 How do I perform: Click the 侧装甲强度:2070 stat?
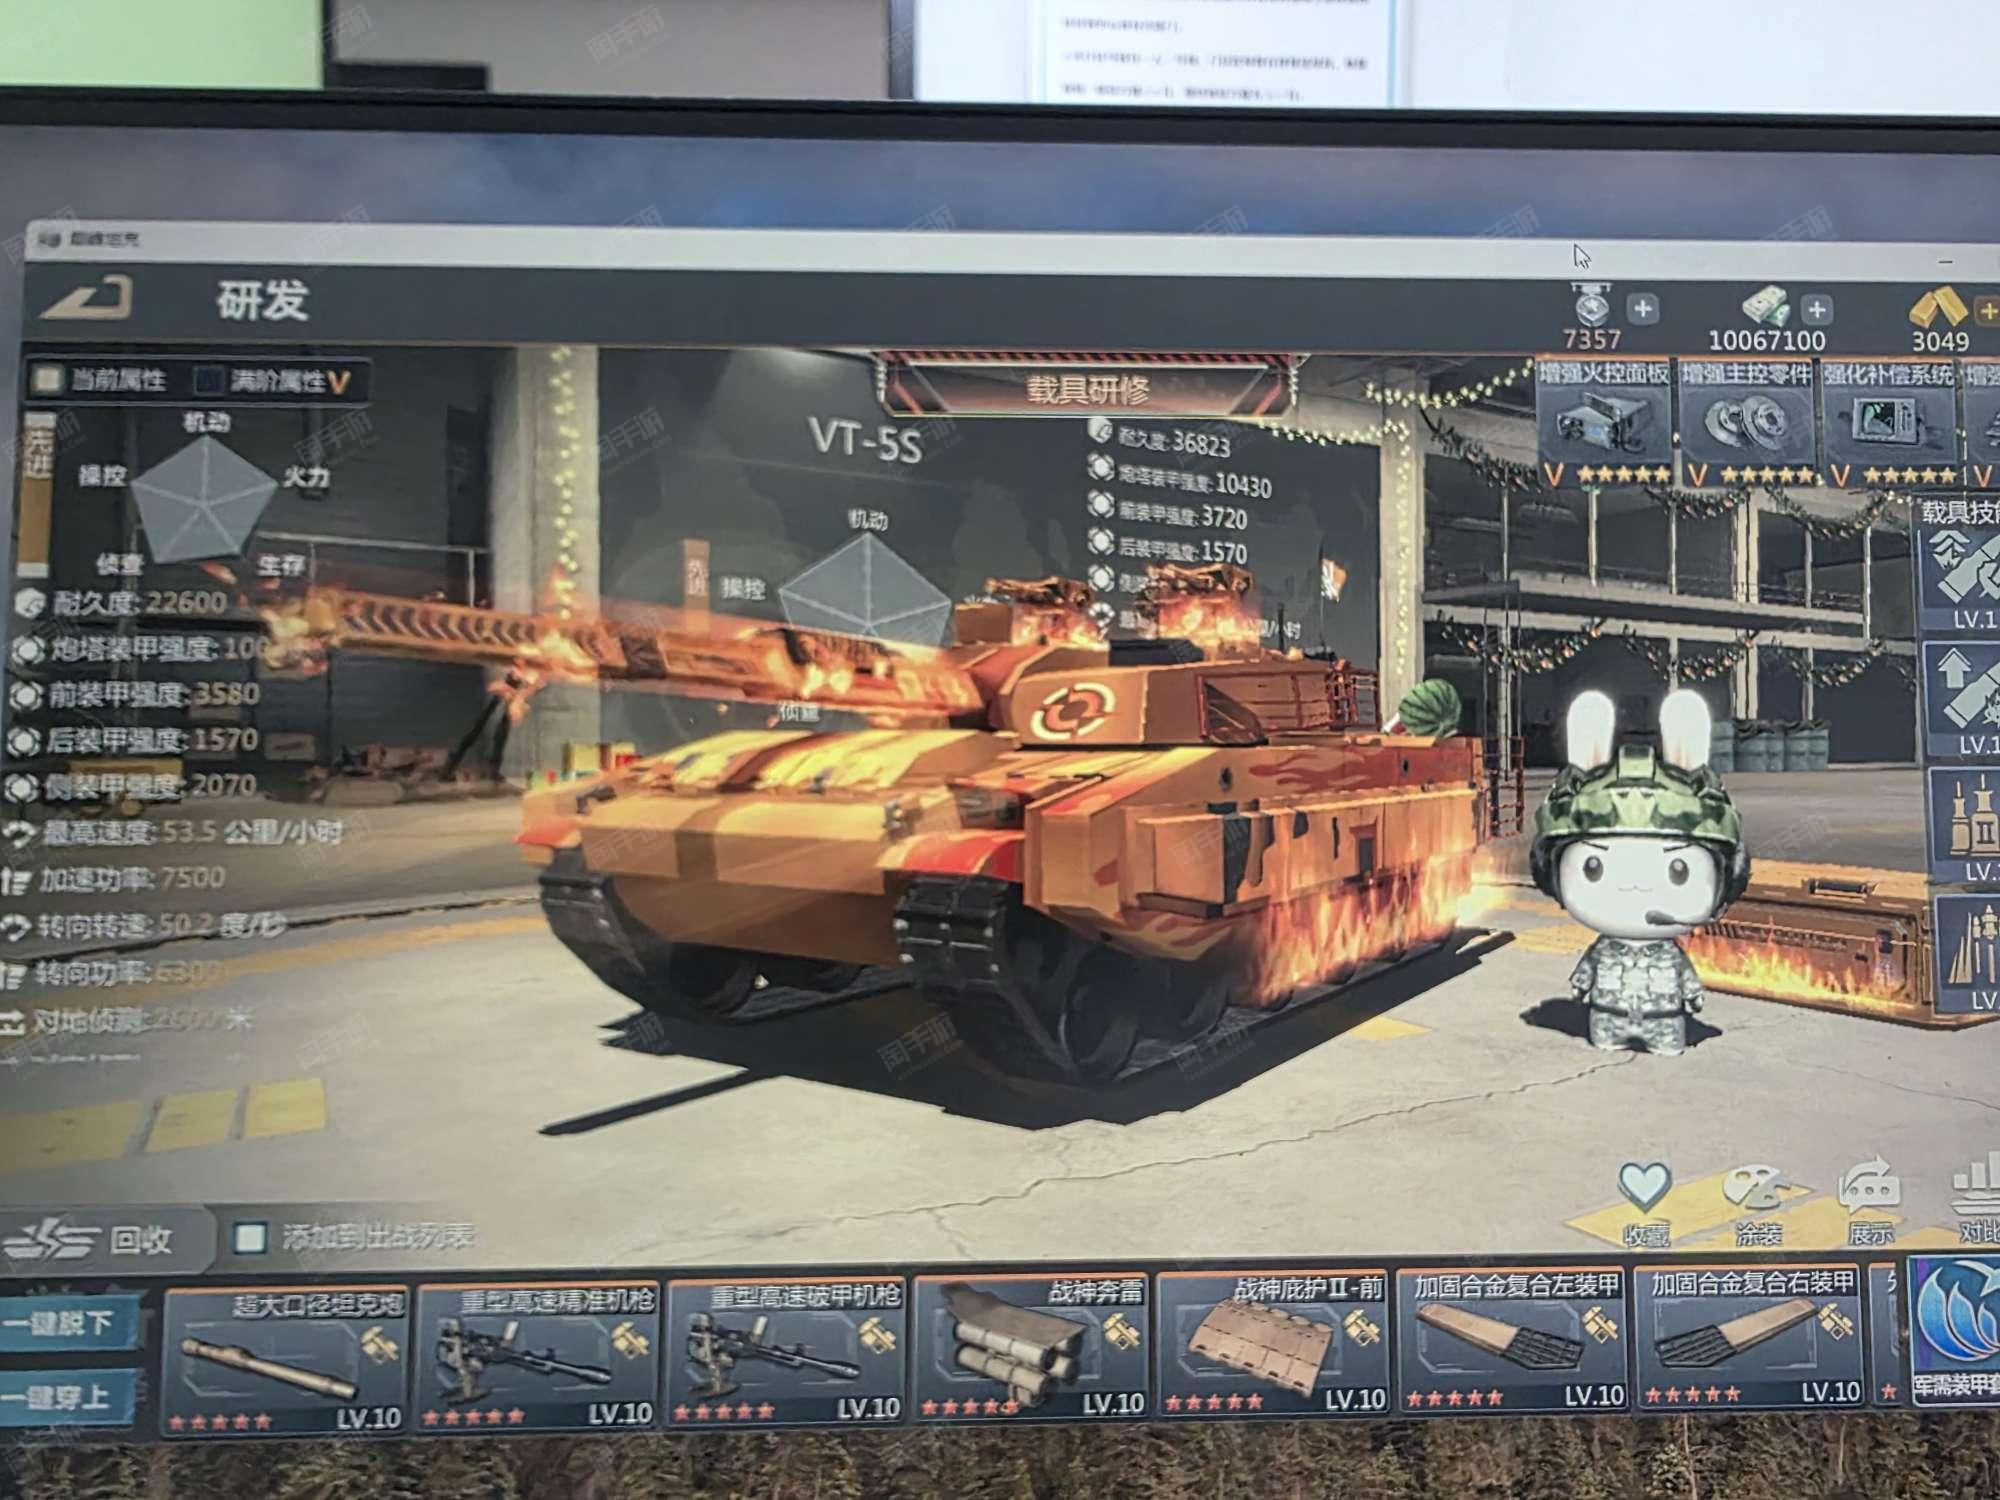(130, 787)
